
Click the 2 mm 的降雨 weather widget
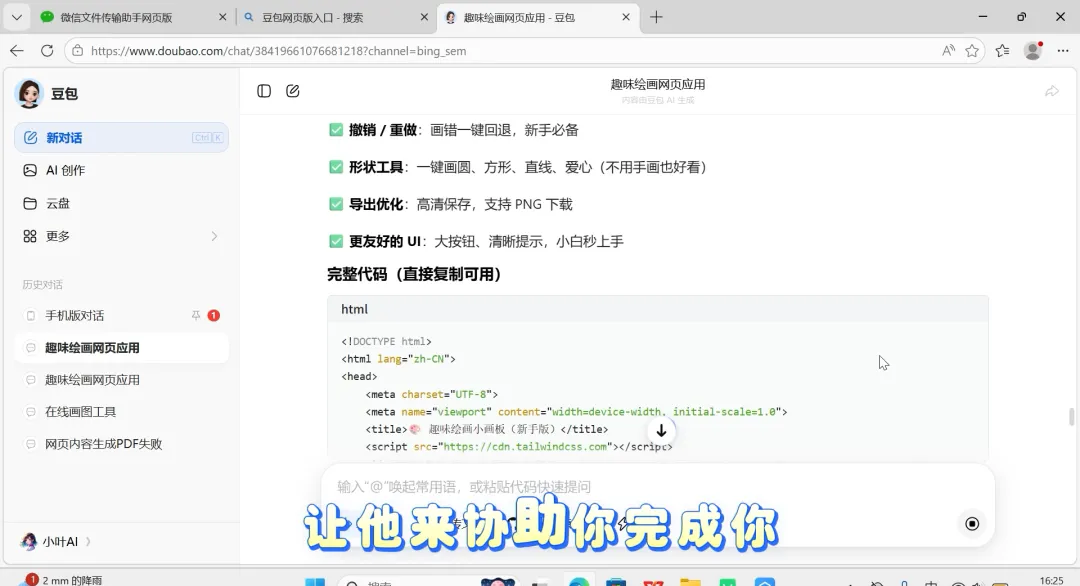62,580
